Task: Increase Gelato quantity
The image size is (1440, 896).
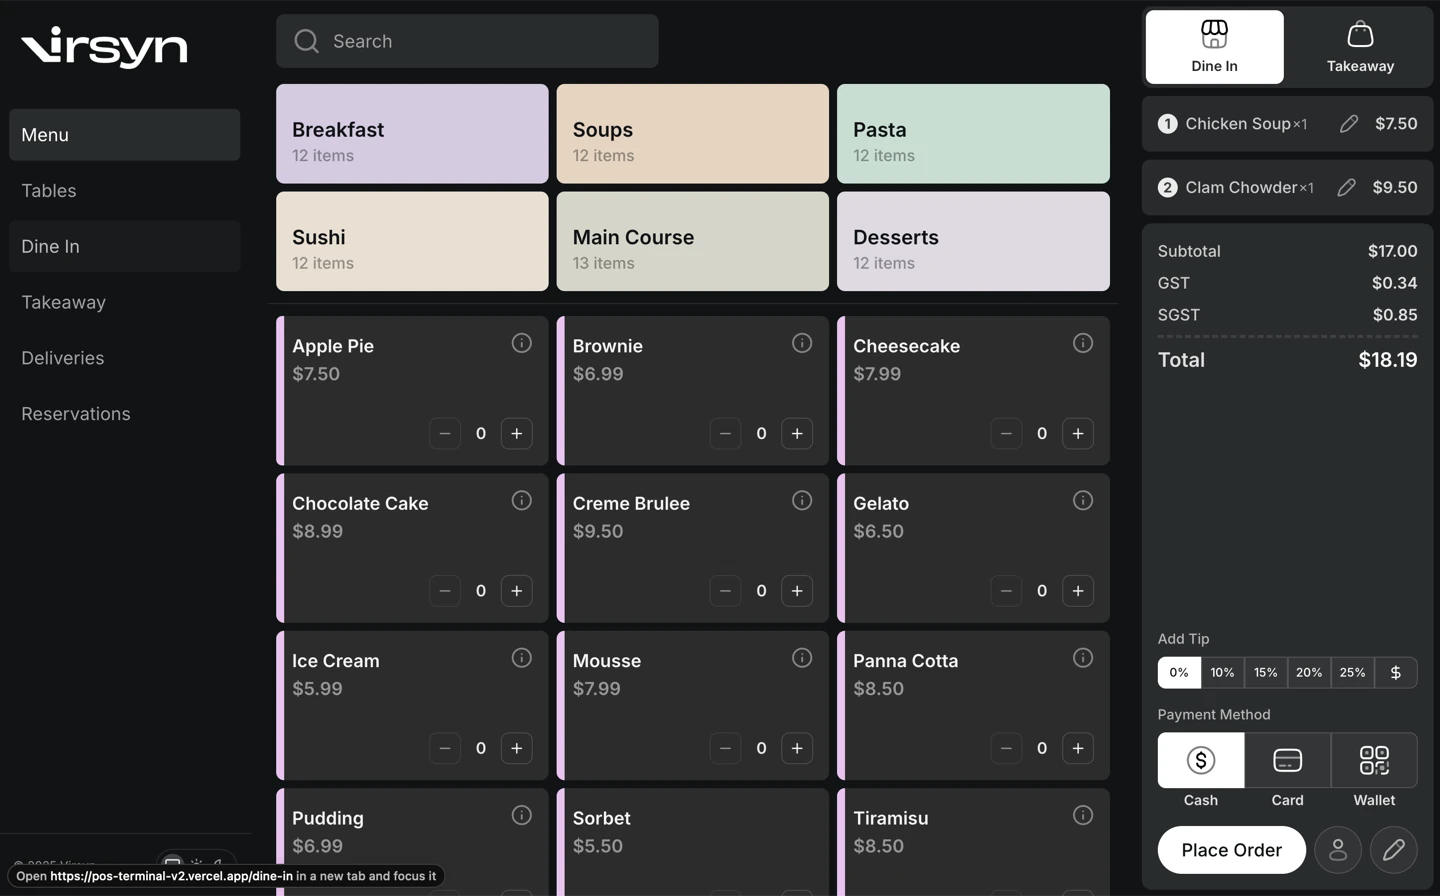Action: (x=1078, y=591)
